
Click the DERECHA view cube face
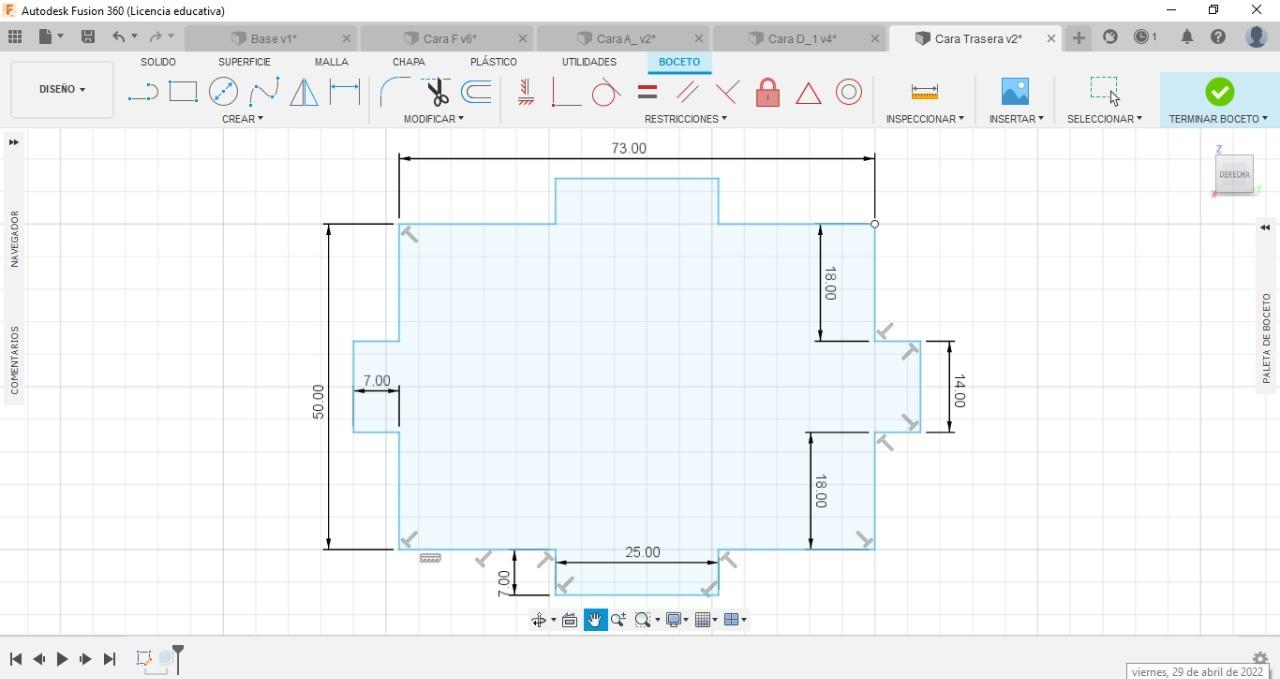point(1234,174)
